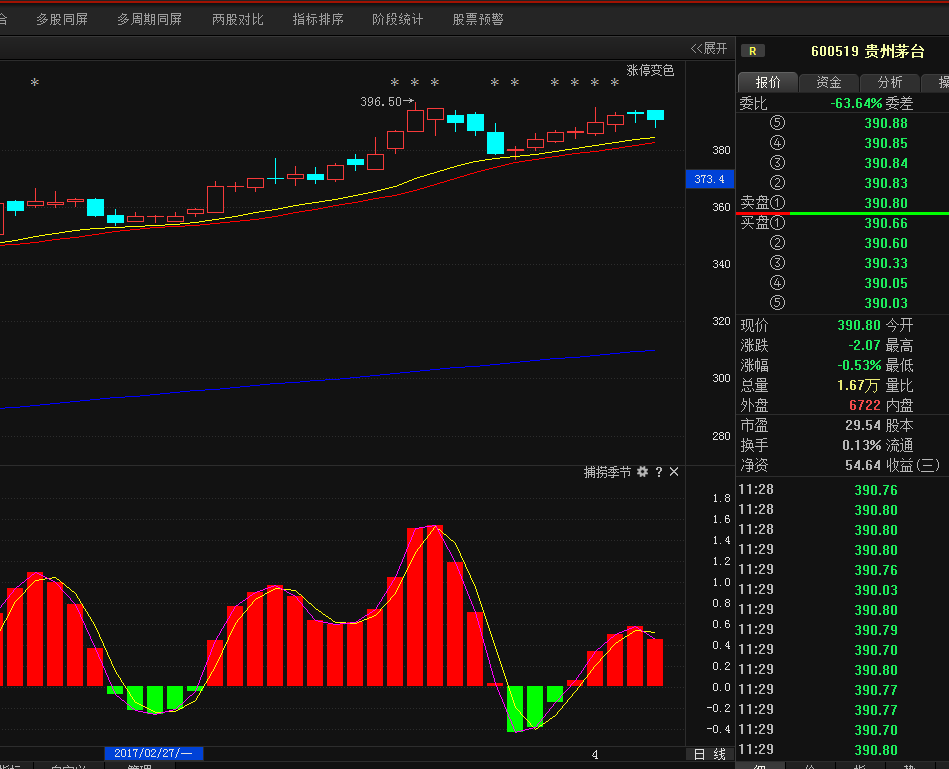Click the 380 price axis label
The height and width of the screenshot is (769, 949).
coord(721,150)
